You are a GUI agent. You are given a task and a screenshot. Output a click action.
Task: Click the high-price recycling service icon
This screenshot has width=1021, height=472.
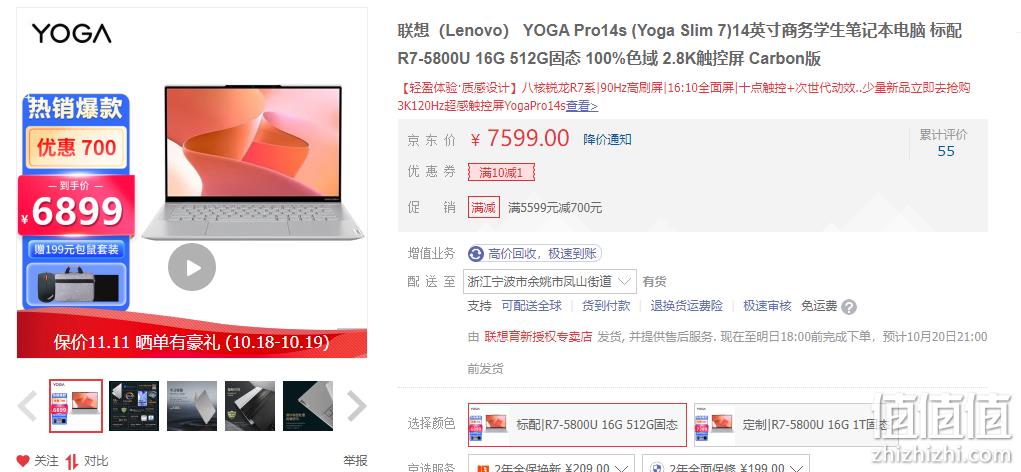click(x=476, y=254)
